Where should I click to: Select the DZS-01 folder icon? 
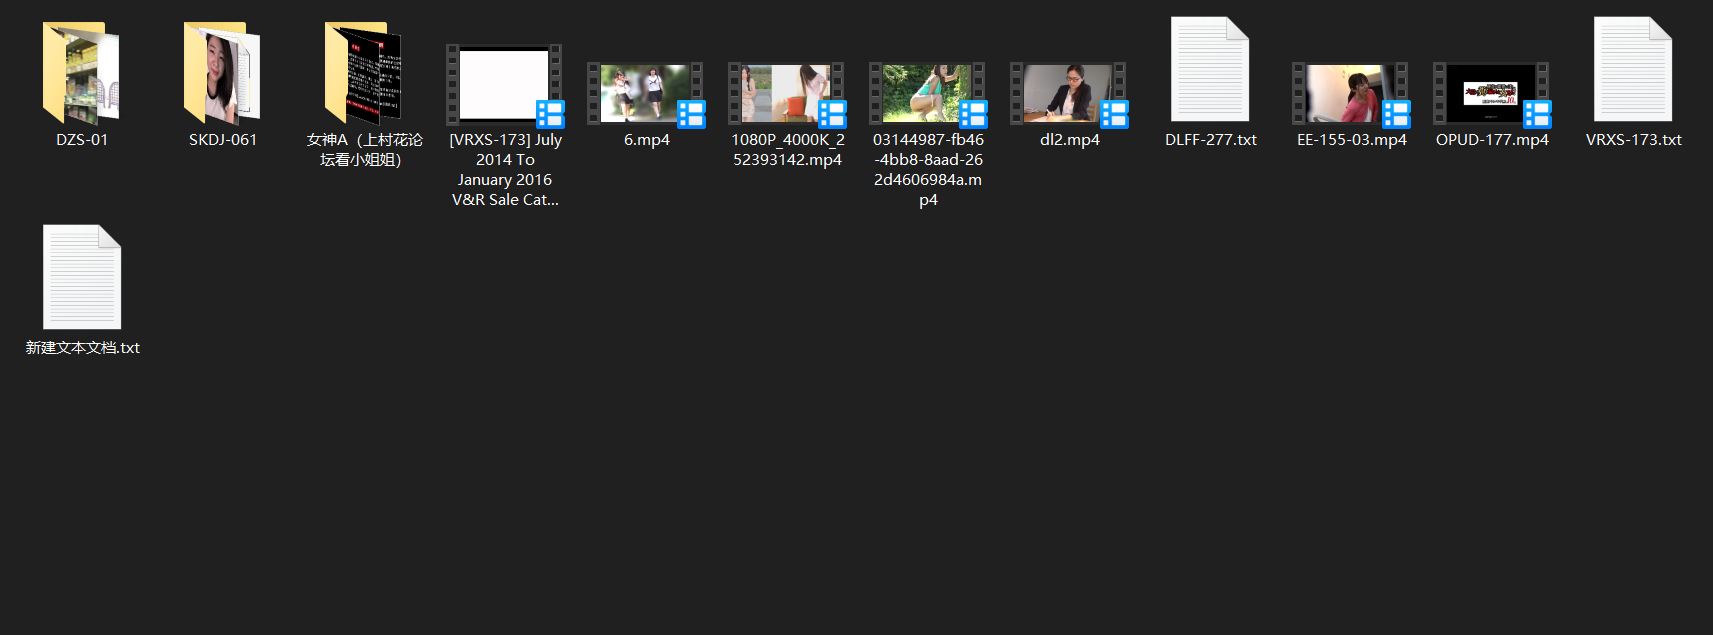tap(81, 73)
